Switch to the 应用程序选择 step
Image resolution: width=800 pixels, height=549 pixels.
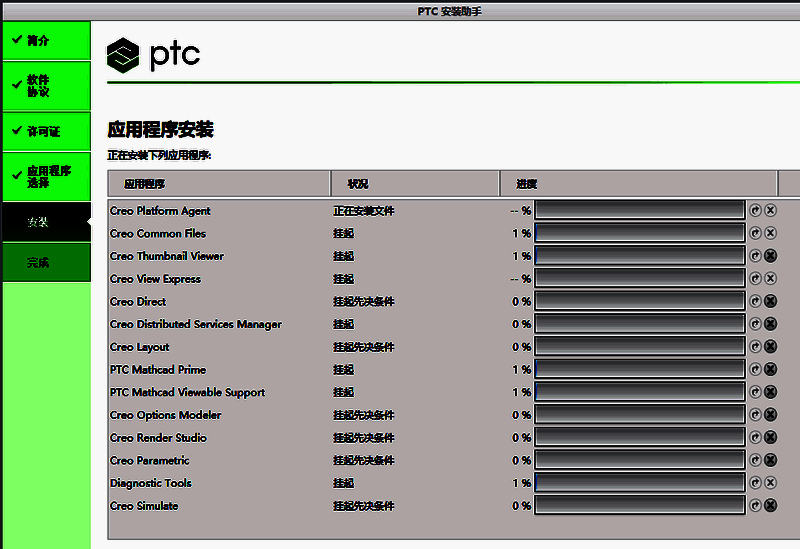(45, 177)
